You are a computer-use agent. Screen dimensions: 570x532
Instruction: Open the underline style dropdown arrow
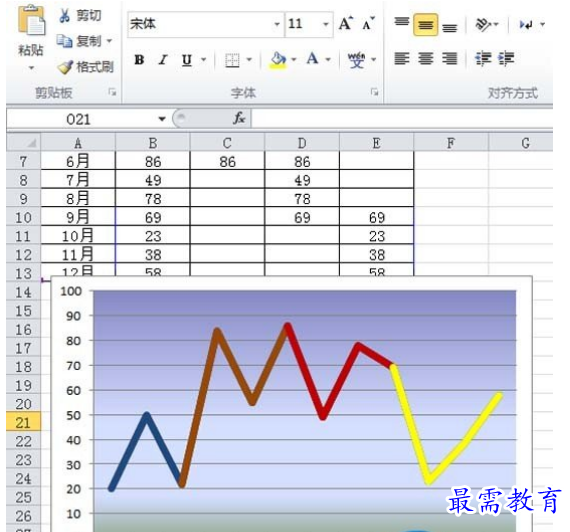point(204,59)
